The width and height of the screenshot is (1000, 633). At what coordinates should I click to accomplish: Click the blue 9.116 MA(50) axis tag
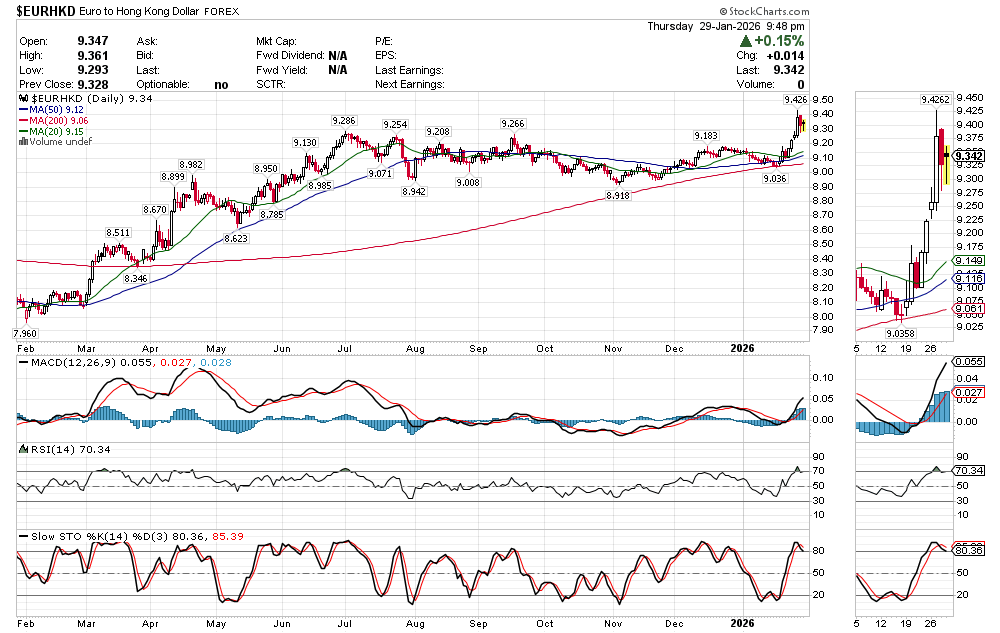click(x=968, y=278)
